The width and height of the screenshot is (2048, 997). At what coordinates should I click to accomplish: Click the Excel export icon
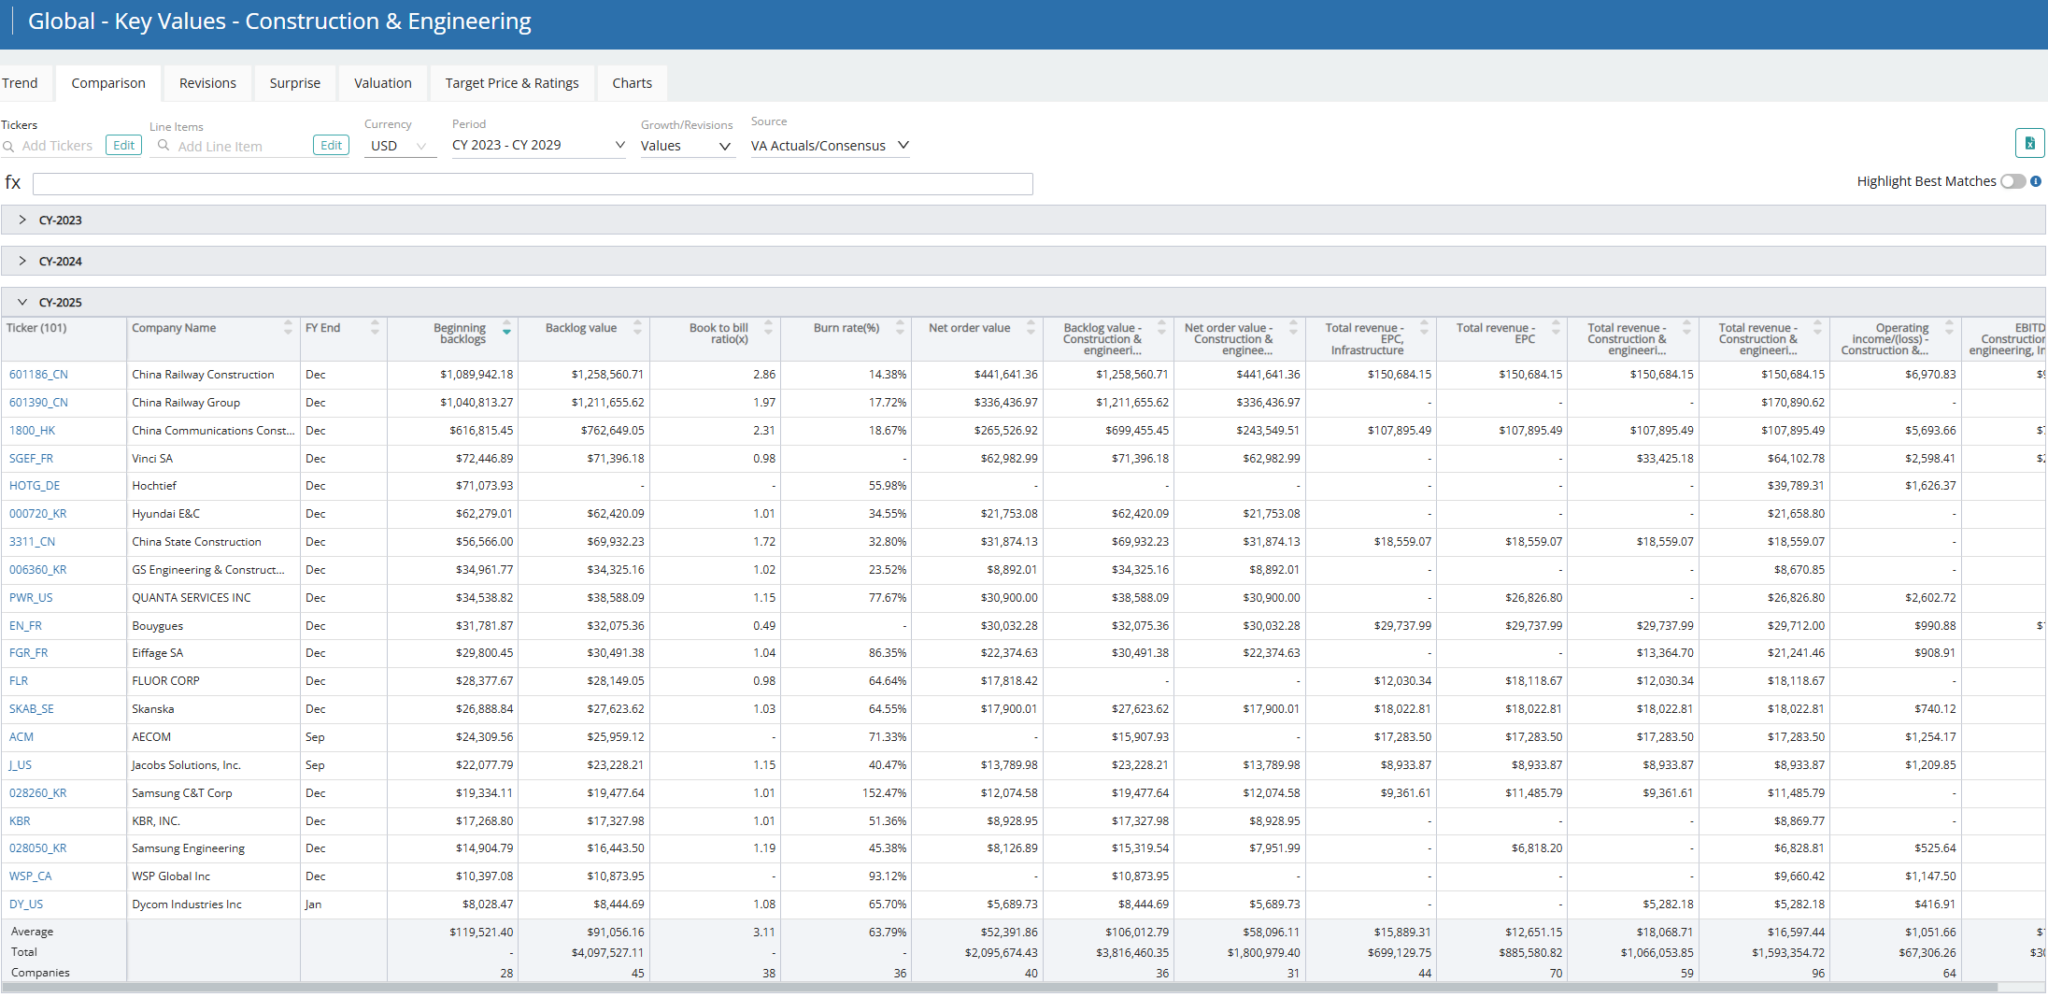(x=2029, y=143)
